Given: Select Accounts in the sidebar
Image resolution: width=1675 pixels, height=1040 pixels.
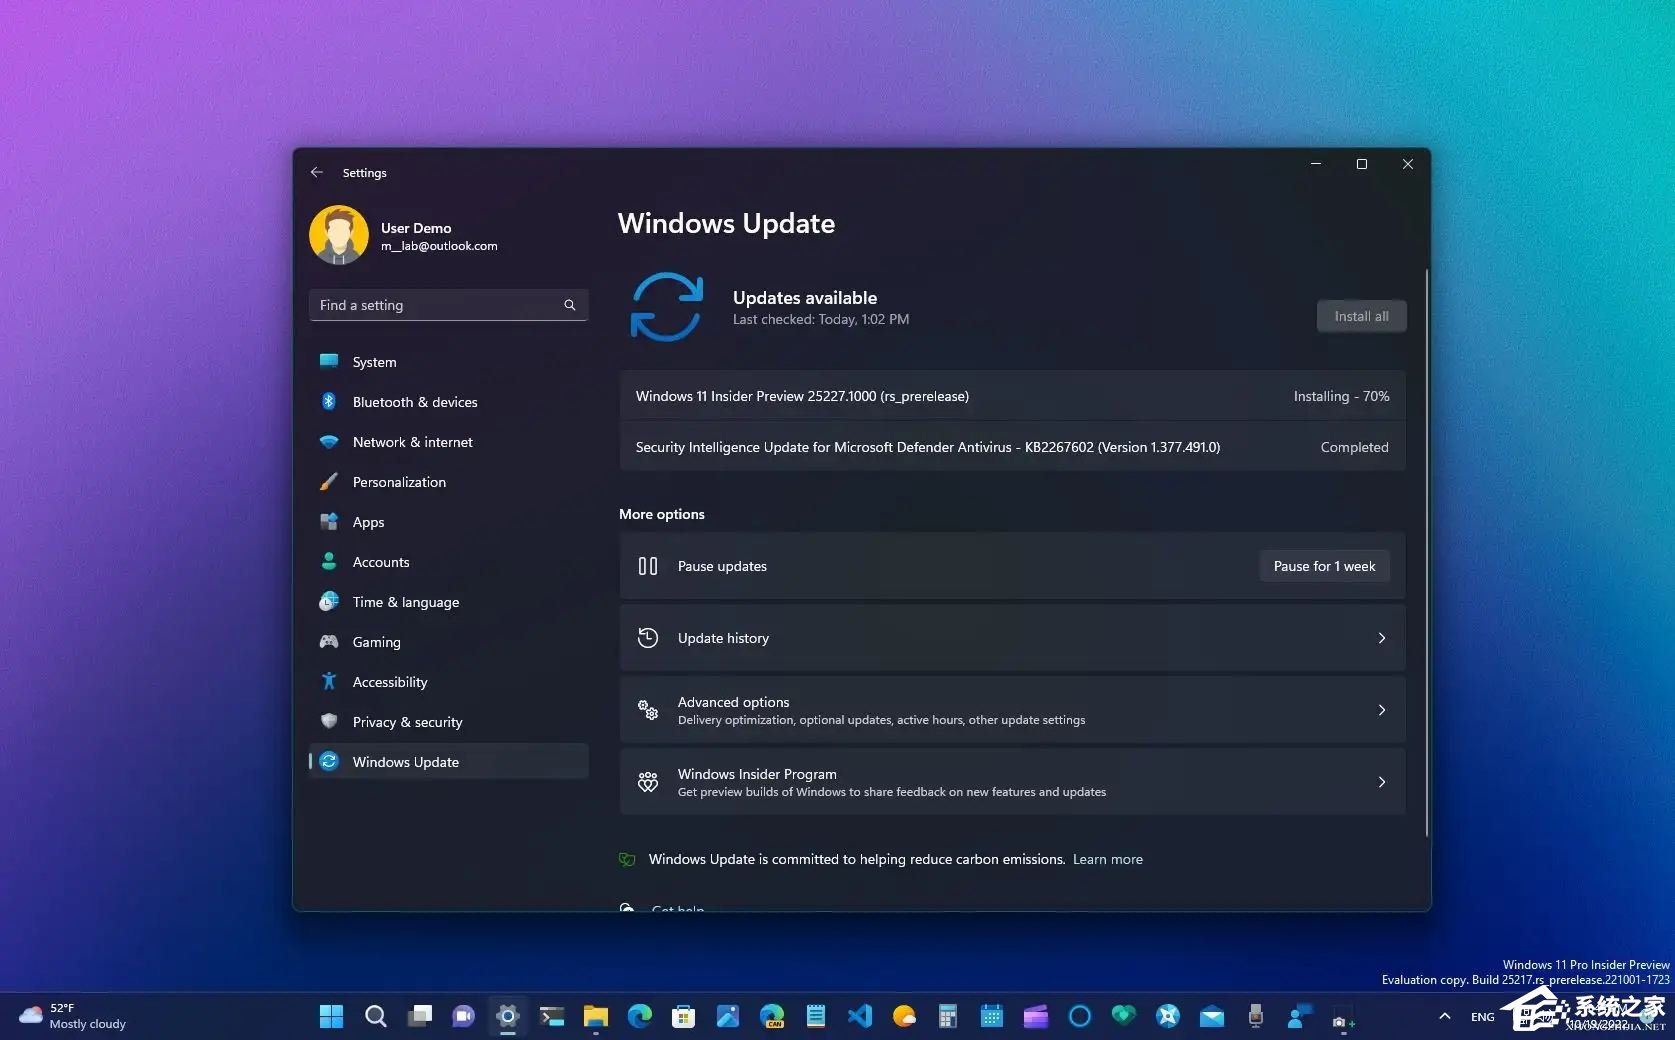Looking at the screenshot, I should pyautogui.click(x=448, y=562).
